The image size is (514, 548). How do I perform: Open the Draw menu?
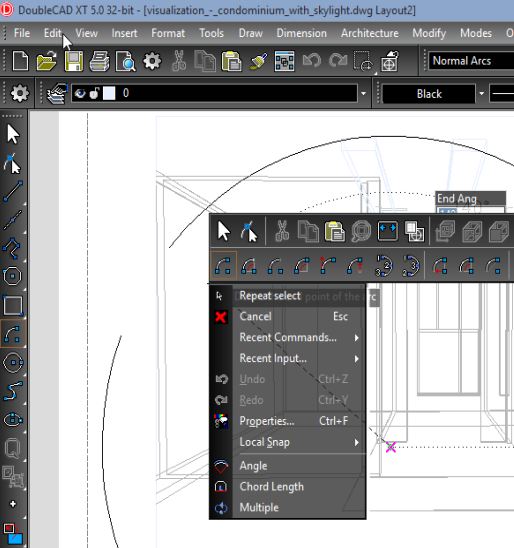[251, 33]
